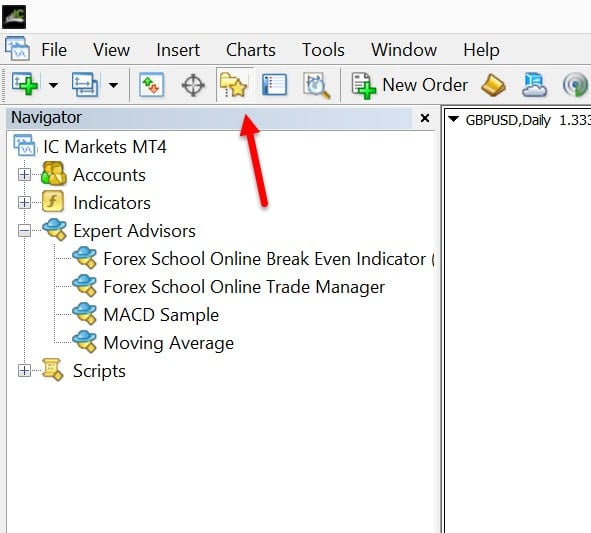This screenshot has height=533, width=591.
Task: Click the GBPUSD,Daily chart dropdown triangle
Action: [453, 119]
